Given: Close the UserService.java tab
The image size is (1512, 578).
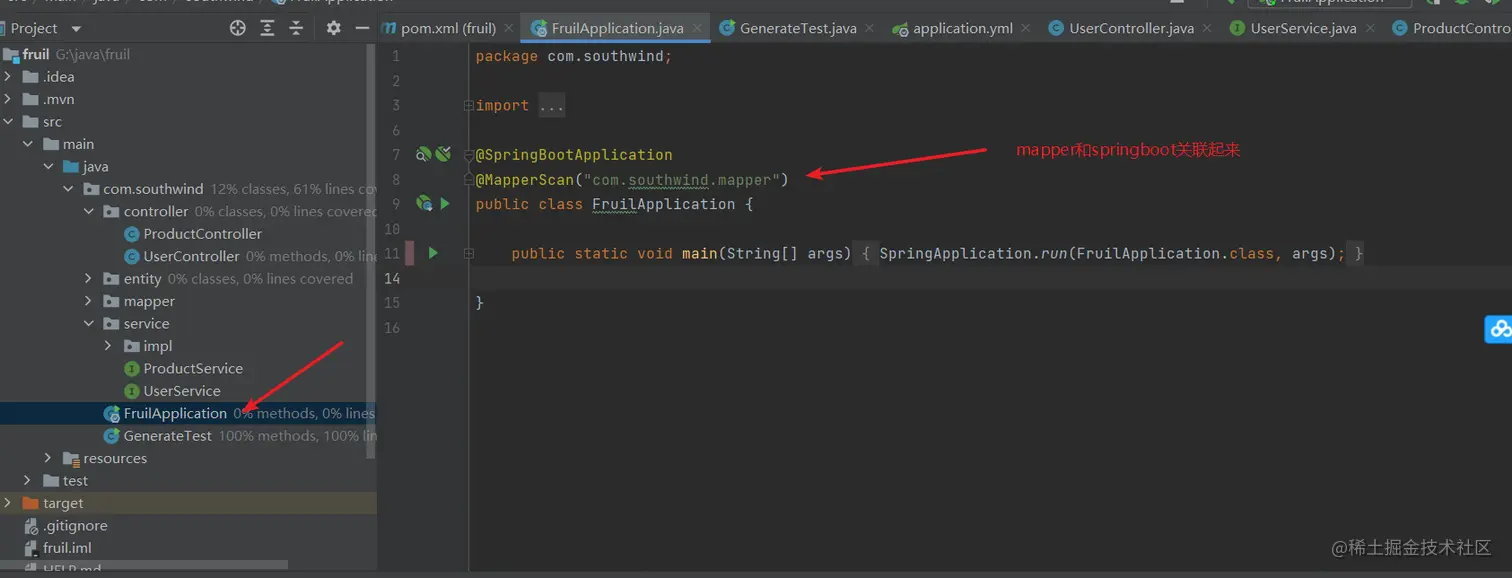Looking at the screenshot, I should [x=1370, y=29].
